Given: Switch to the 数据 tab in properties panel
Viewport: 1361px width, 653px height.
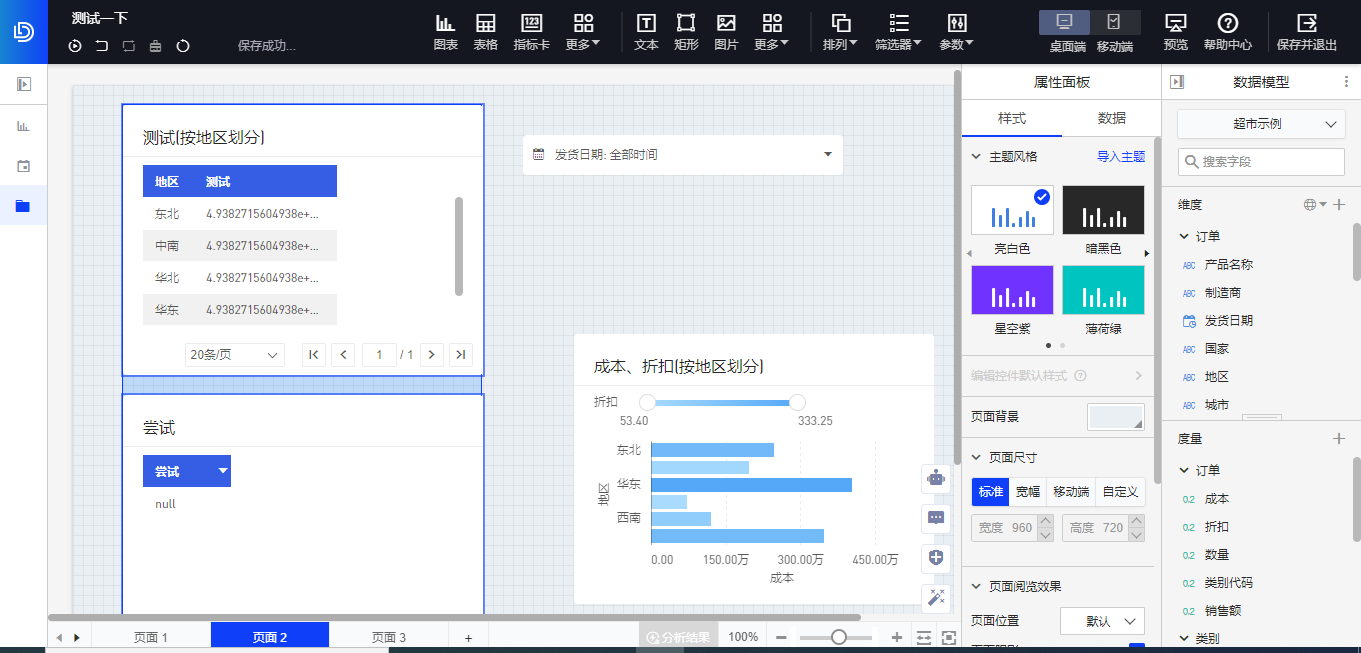Looking at the screenshot, I should coord(1111,117).
